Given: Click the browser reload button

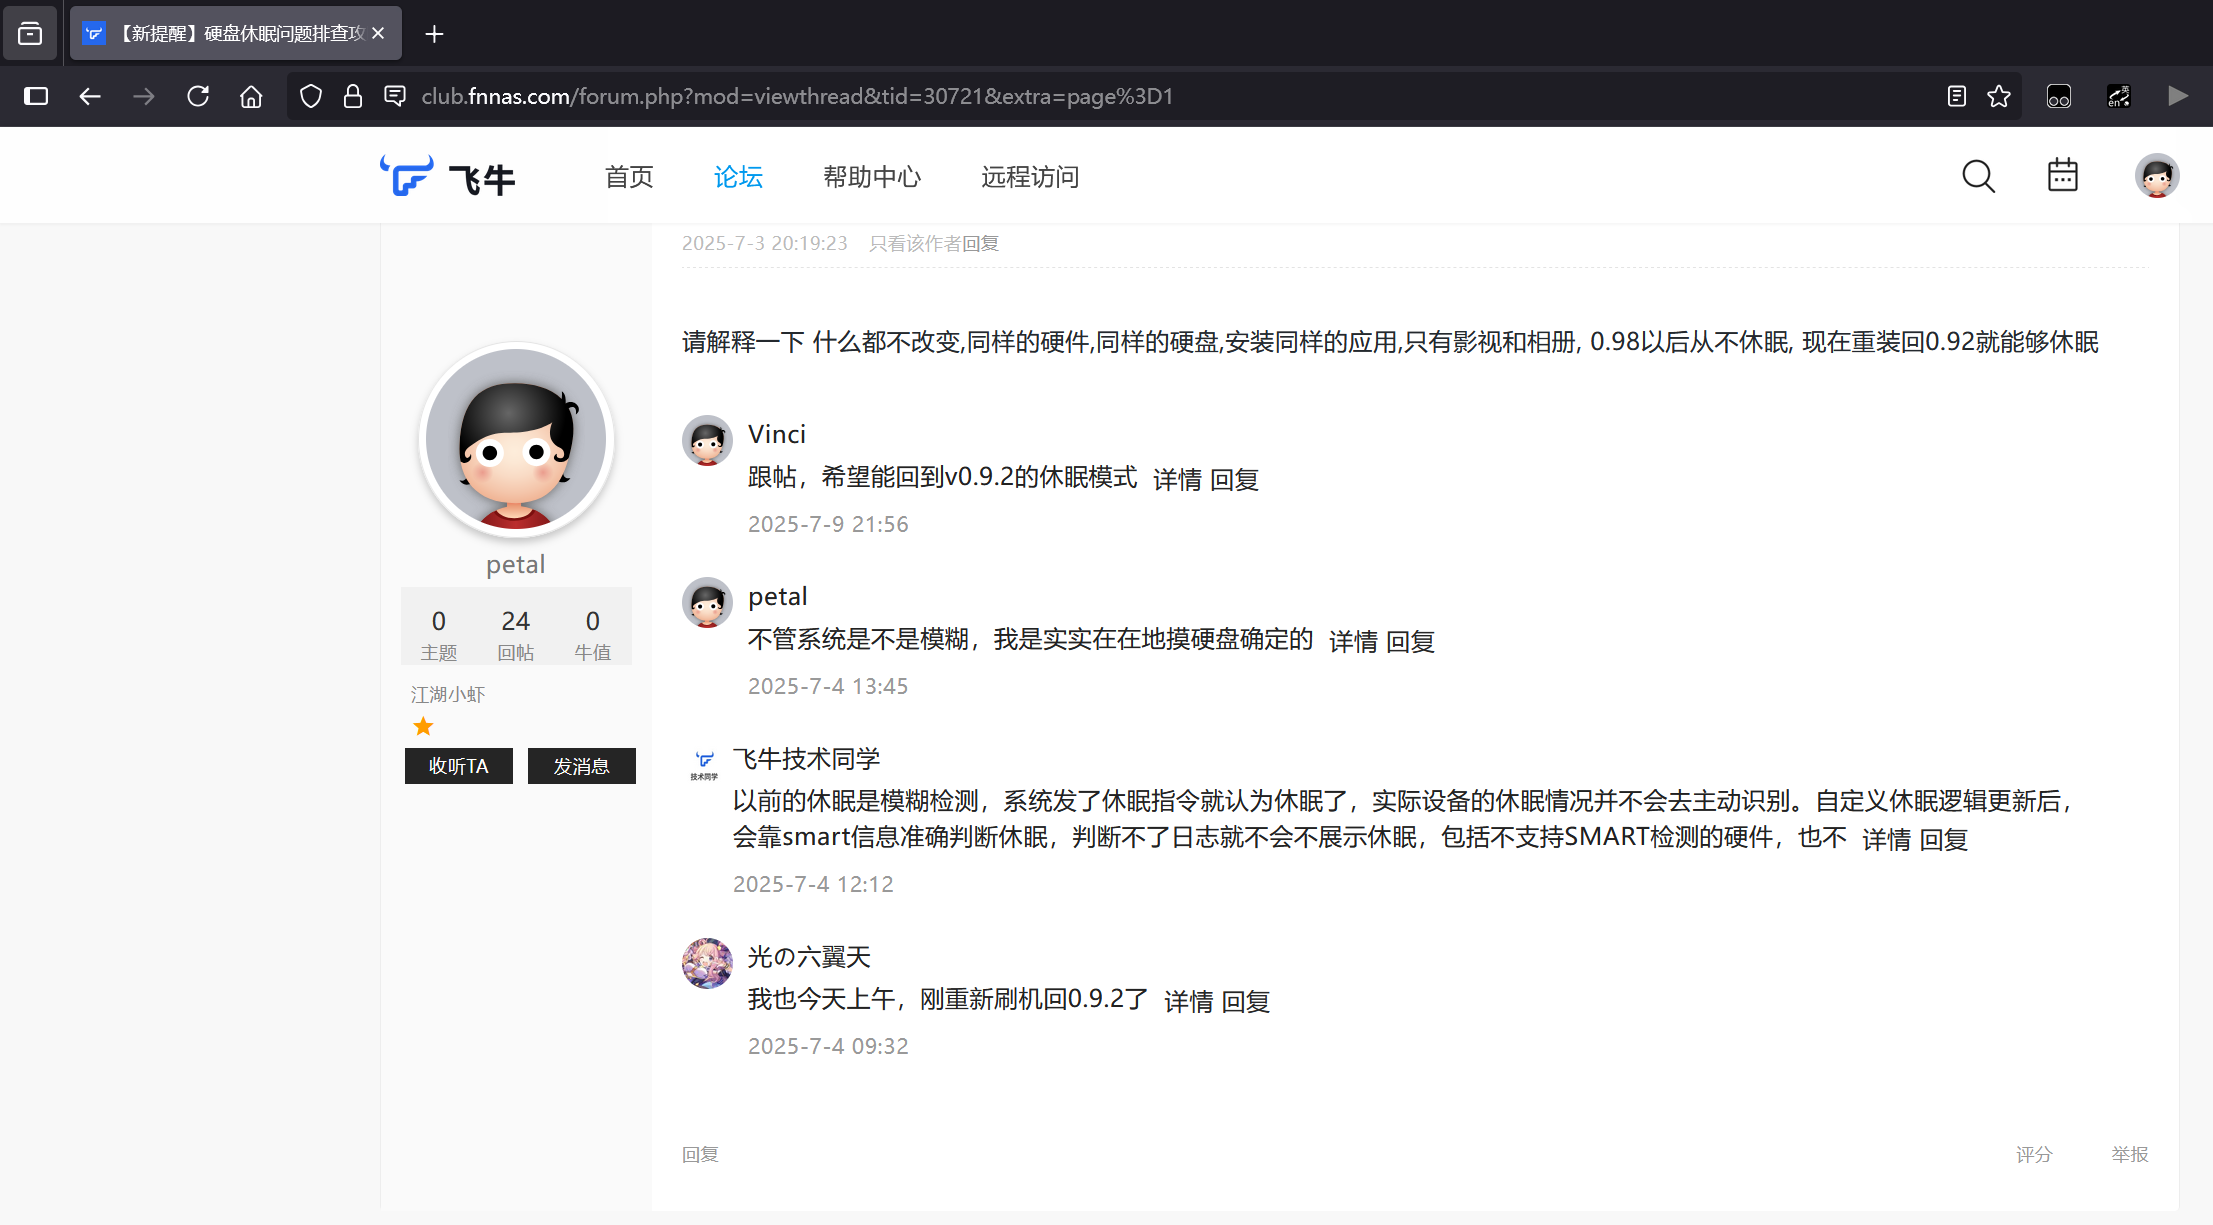Looking at the screenshot, I should tap(198, 96).
